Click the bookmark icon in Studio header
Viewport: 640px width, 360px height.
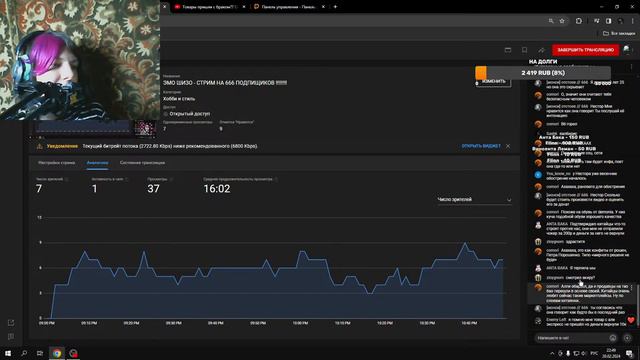pyautogui.click(x=524, y=50)
